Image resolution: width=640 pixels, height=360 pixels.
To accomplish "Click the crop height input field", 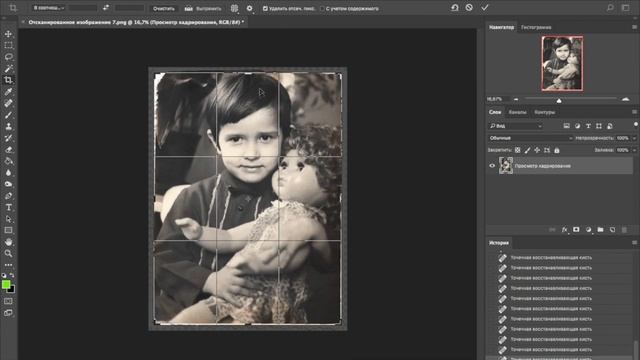I will pos(130,8).
